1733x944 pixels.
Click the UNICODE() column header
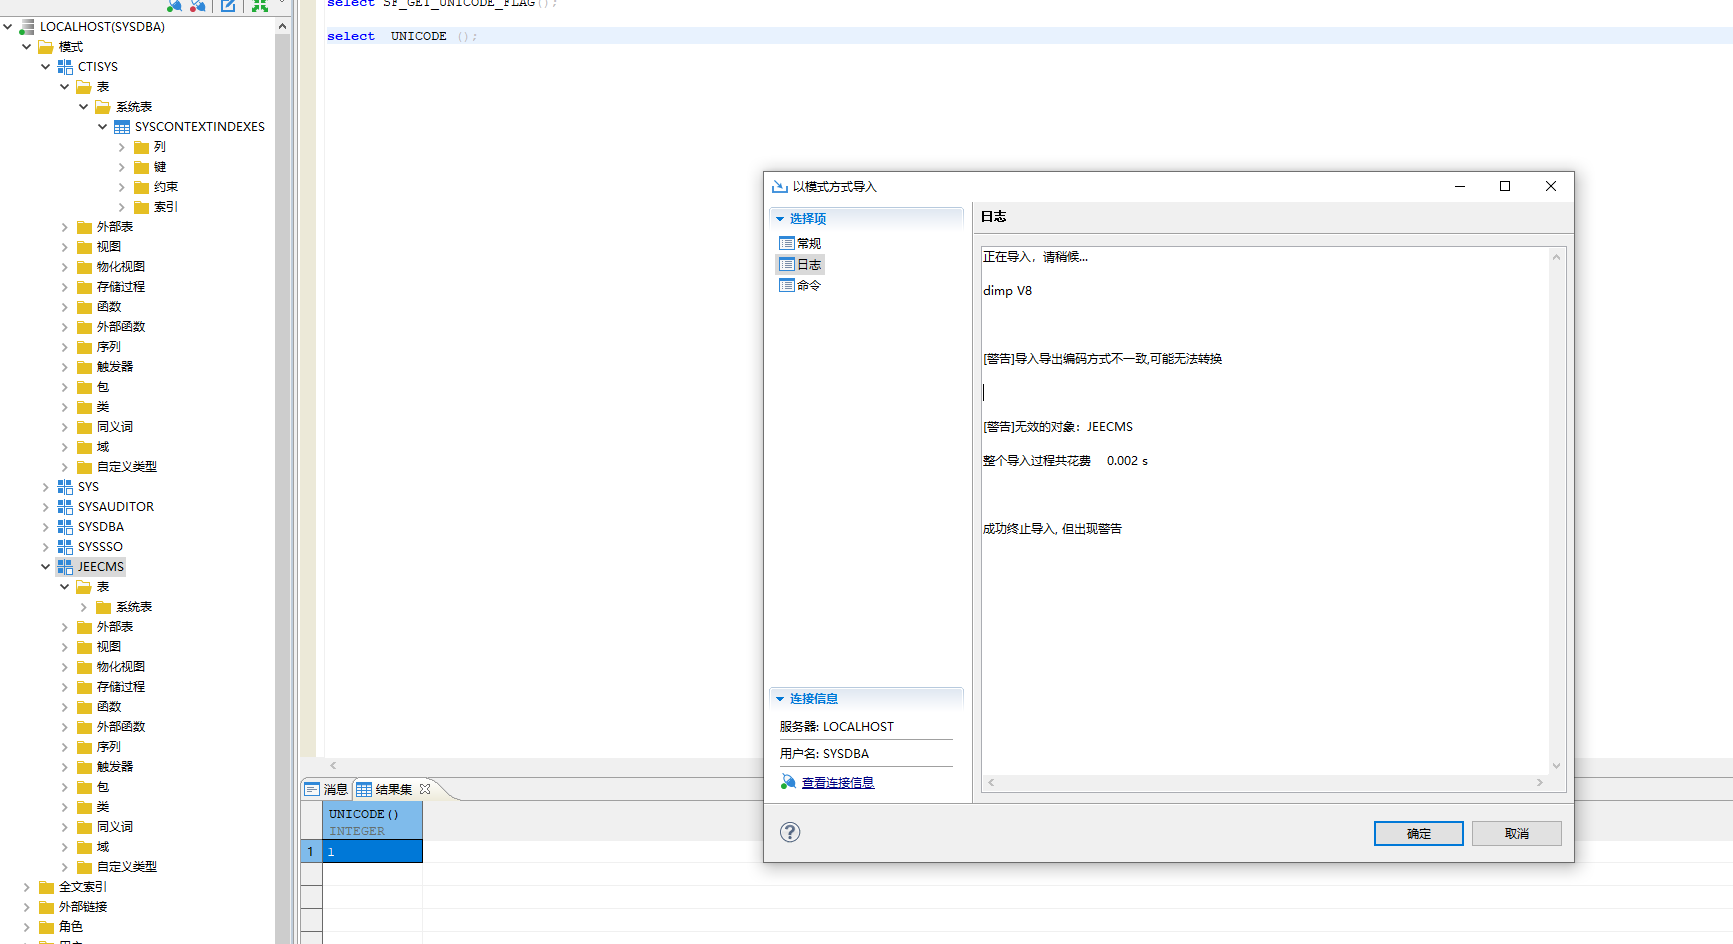372,821
